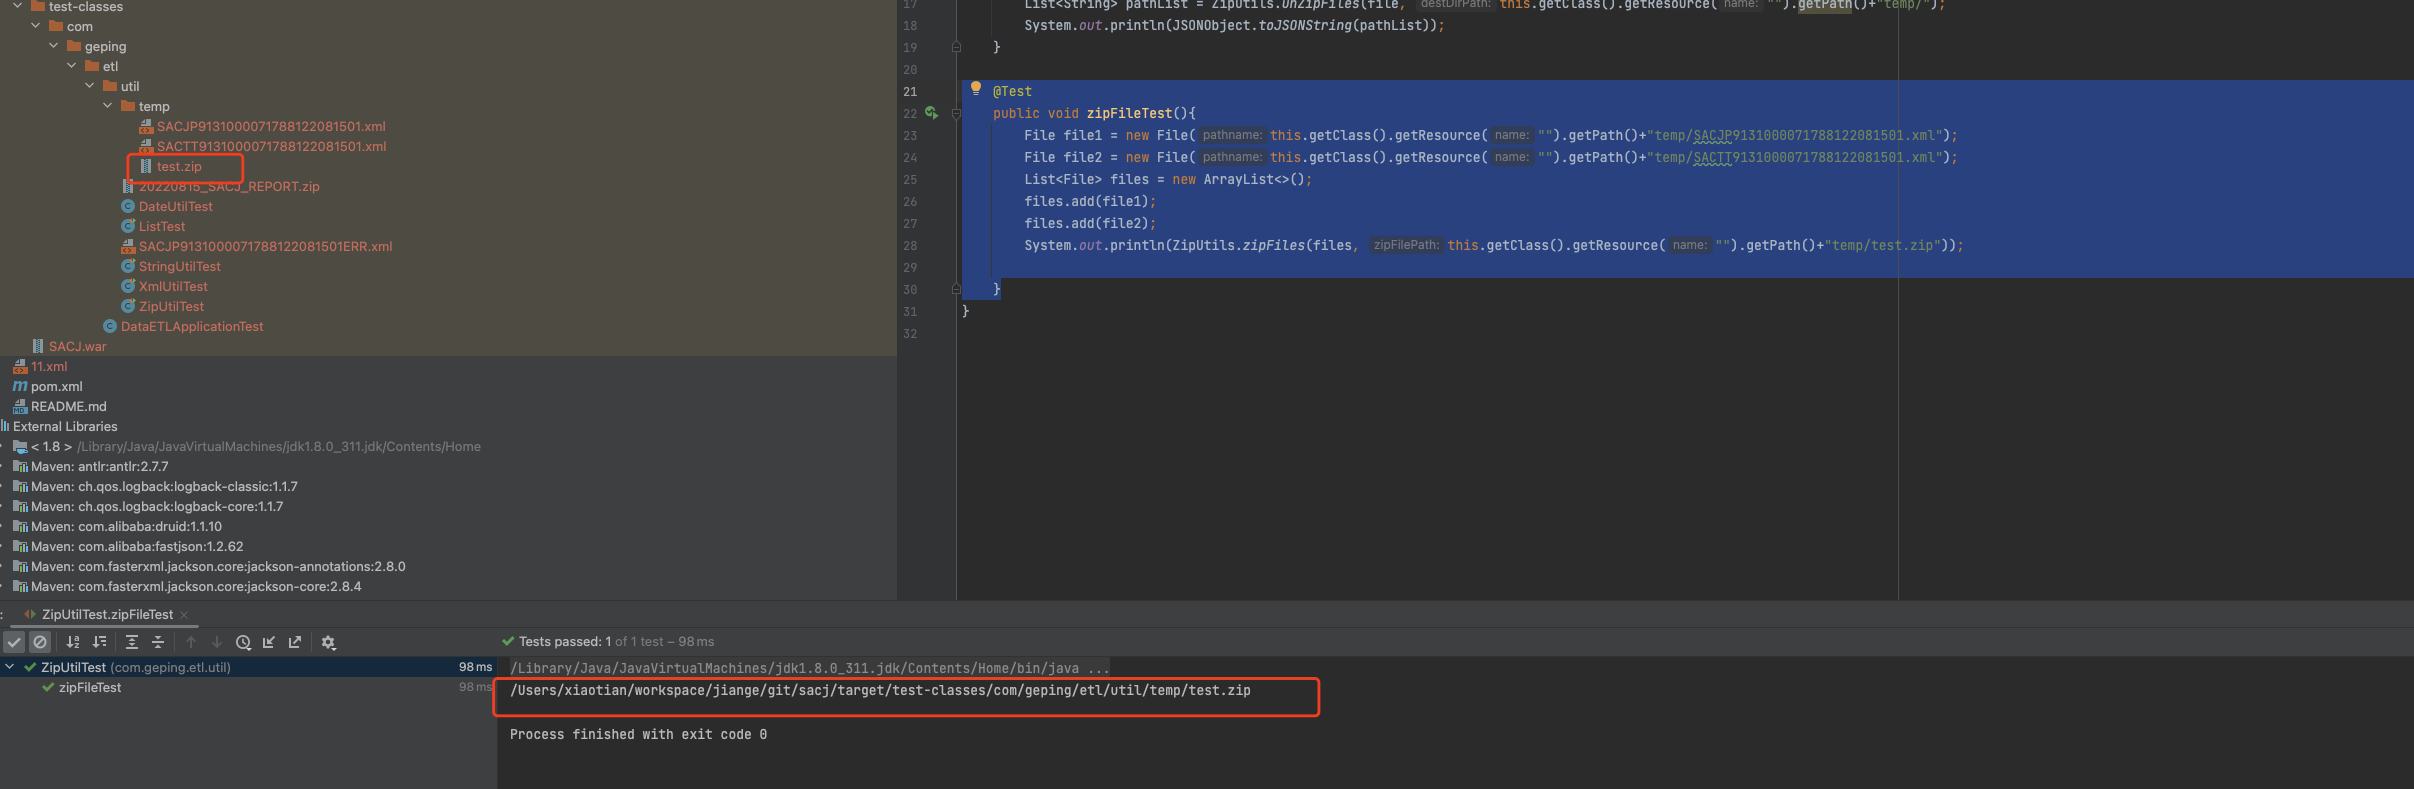Viewport: 2414px width, 789px height.
Task: Open the test runner settings gear
Action: (x=328, y=642)
